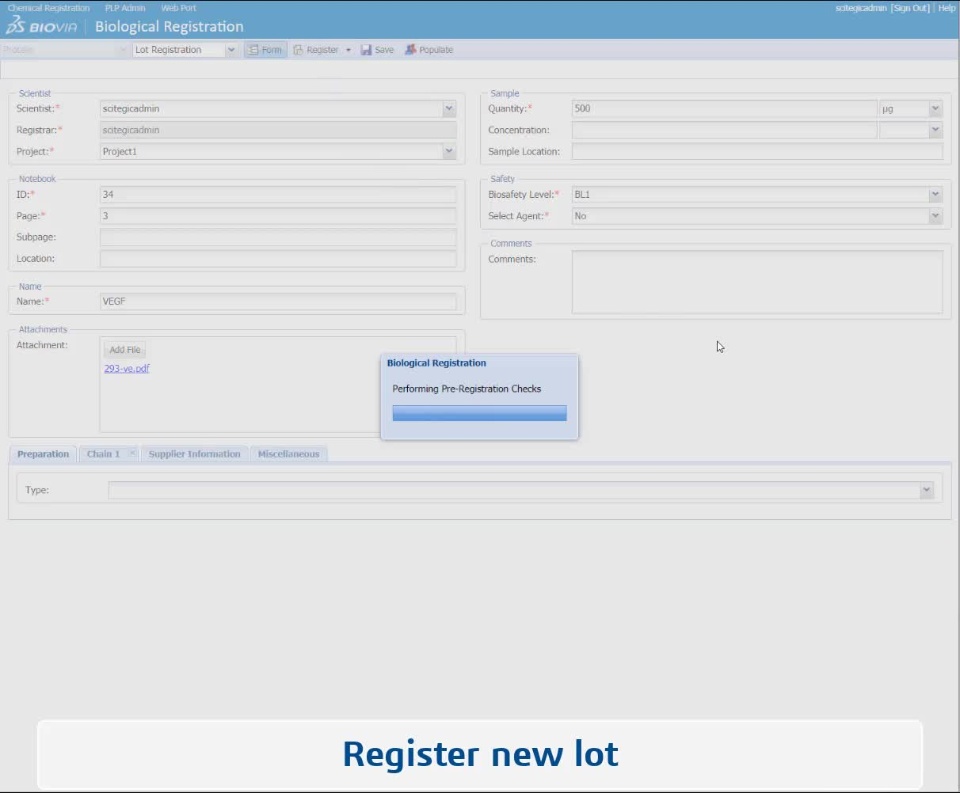Switch to the Supplier Information tab
This screenshot has height=793, width=960.
[x=194, y=454]
